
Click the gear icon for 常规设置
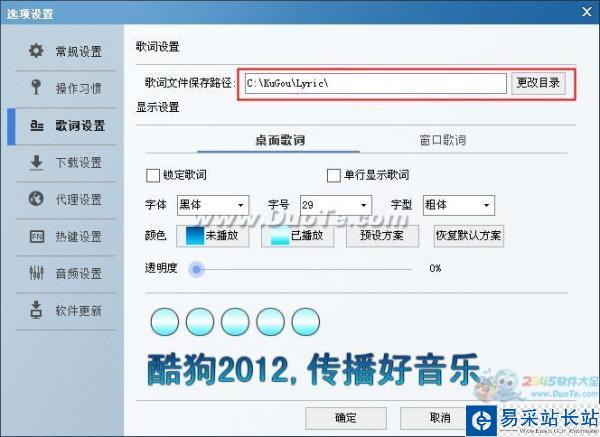tap(36, 51)
